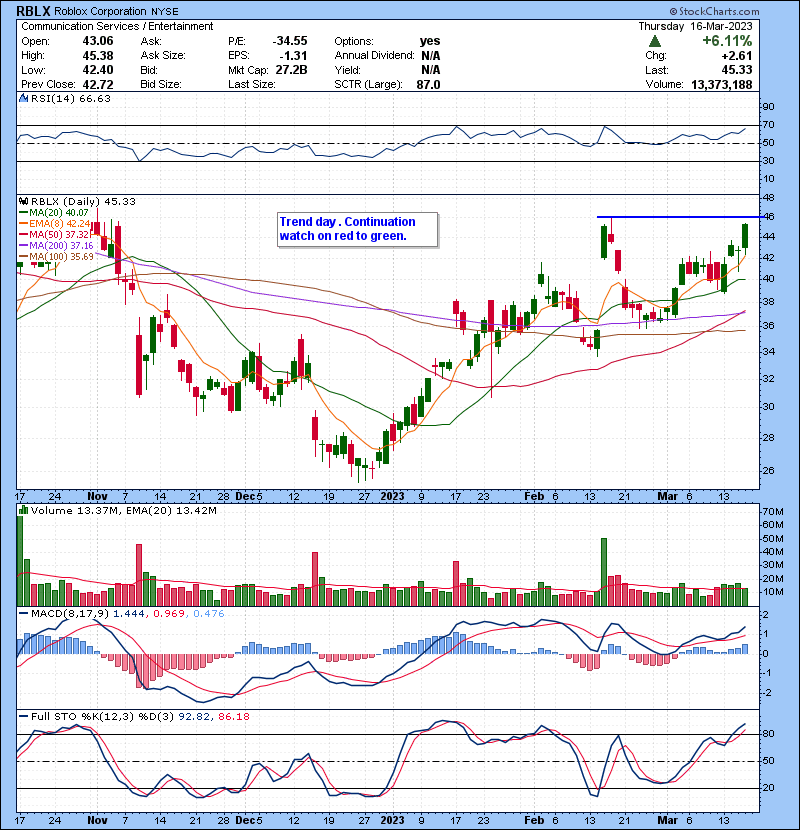800x830 pixels.
Task: Click the 70M volume axis label
Action: (772, 512)
